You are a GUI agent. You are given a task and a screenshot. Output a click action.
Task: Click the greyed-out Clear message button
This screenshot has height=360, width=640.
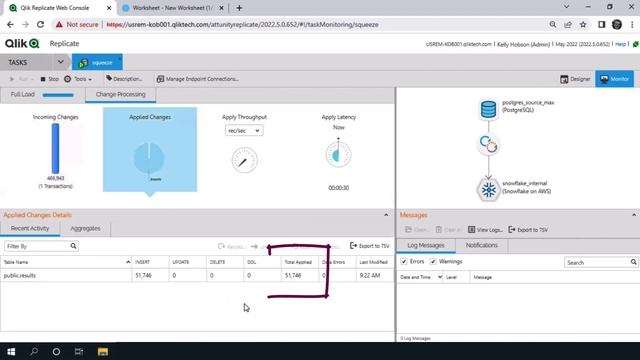click(x=448, y=230)
